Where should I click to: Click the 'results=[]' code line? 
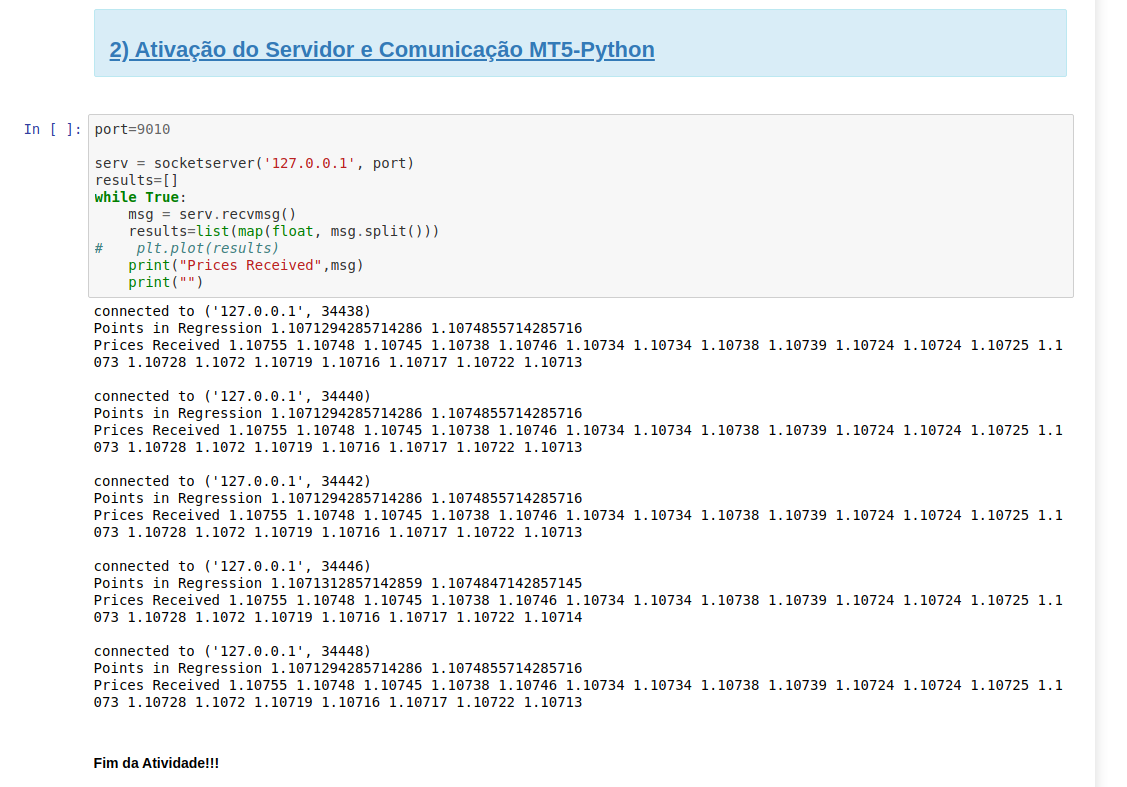pos(137,180)
